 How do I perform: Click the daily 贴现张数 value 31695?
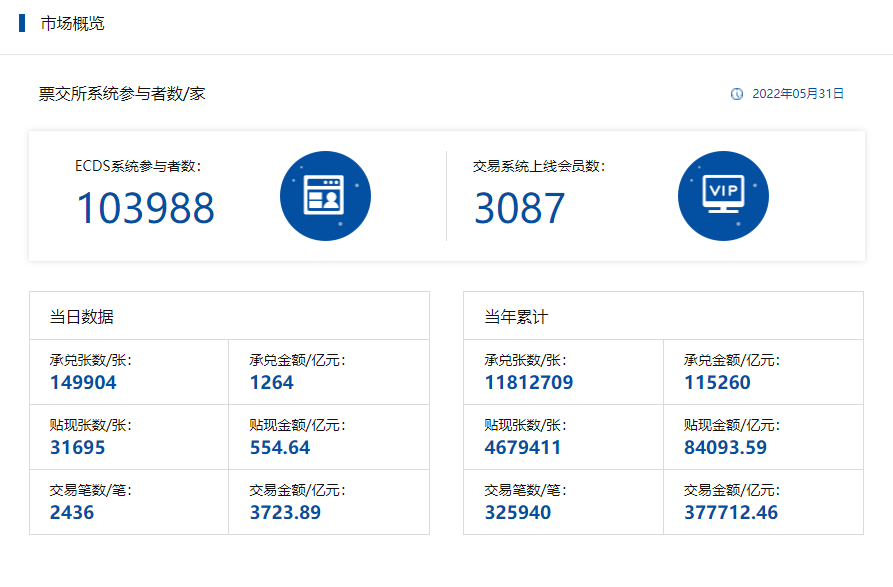tap(77, 447)
